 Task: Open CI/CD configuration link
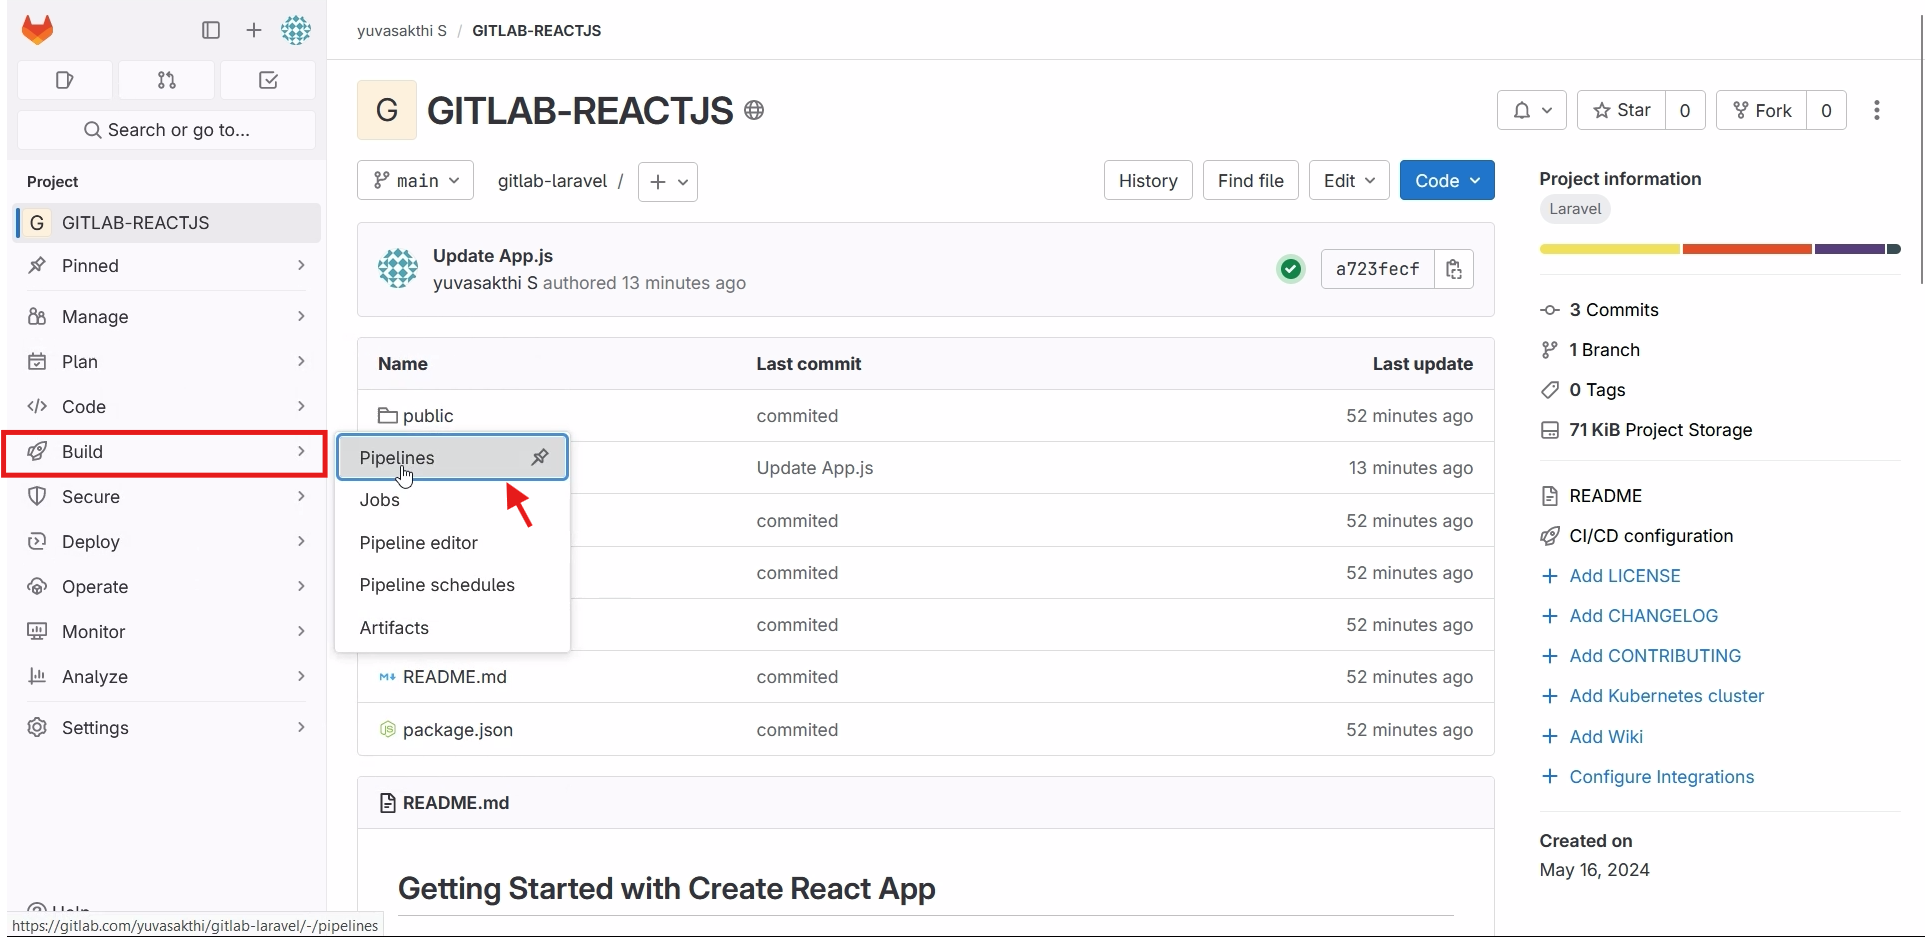pos(1651,536)
